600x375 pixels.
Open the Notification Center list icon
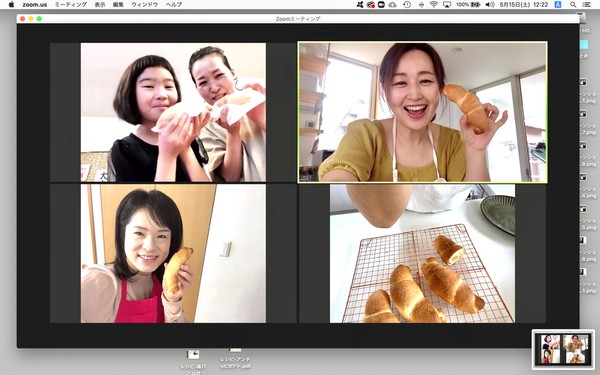586,5
